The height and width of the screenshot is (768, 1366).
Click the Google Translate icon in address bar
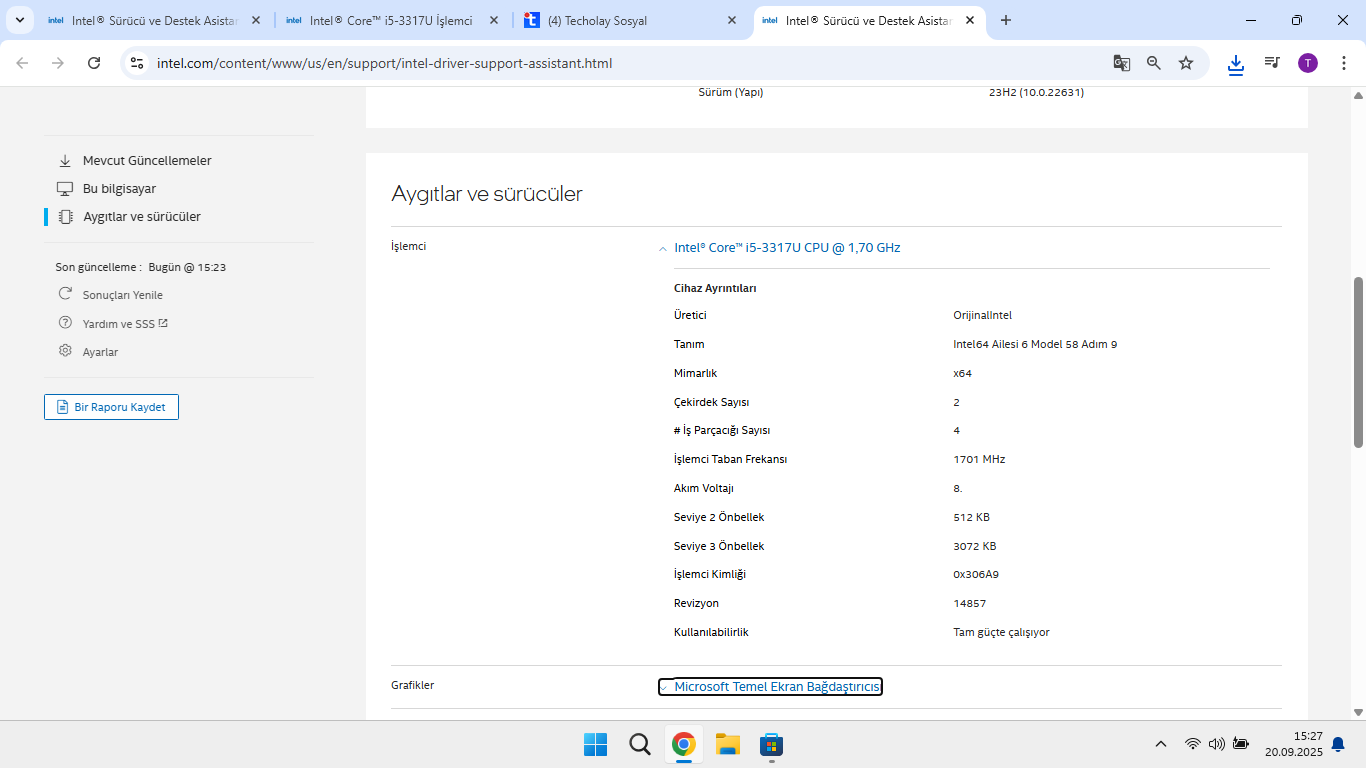1122,63
